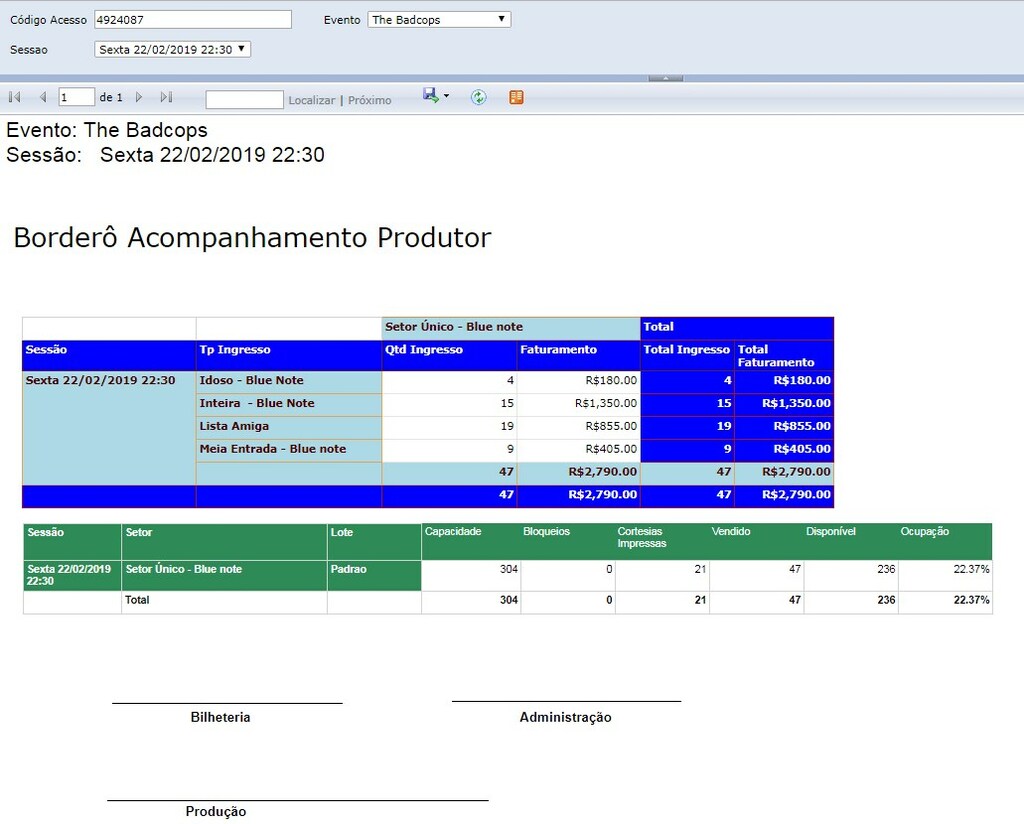Open the Evento dropdown
The height and width of the screenshot is (824, 1024).
point(439,20)
